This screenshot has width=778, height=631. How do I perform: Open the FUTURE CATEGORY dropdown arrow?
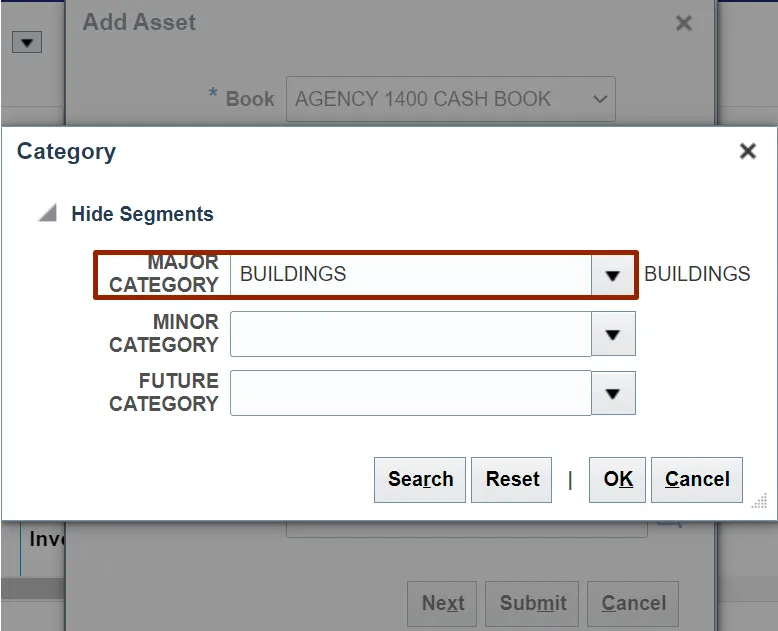613,393
